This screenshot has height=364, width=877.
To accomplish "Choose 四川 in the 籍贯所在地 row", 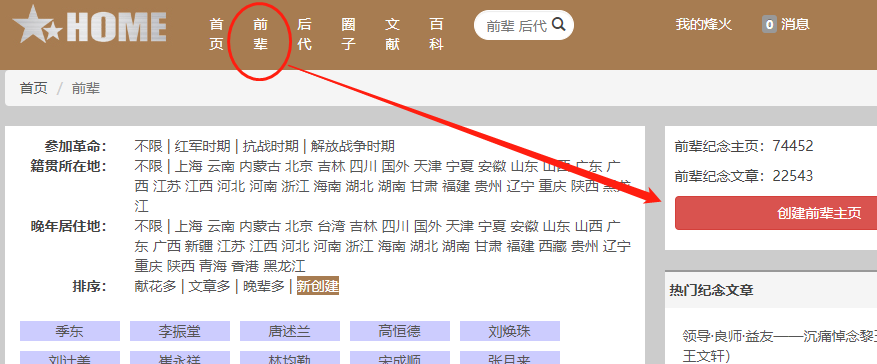I will pos(364,166).
